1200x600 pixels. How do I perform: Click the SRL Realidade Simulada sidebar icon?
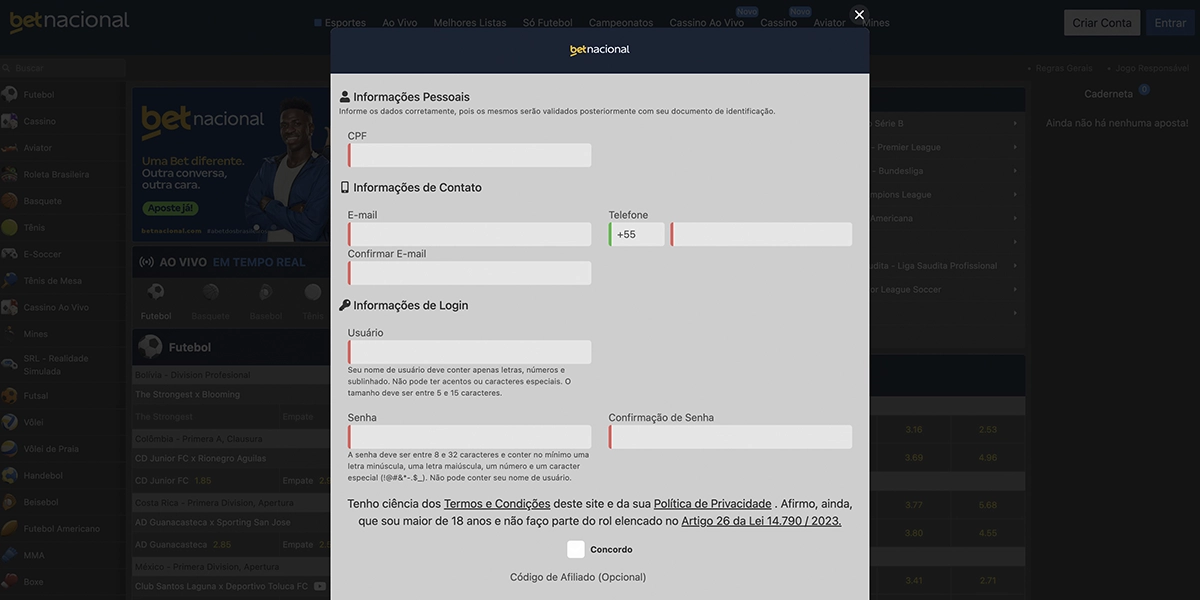(x=10, y=364)
